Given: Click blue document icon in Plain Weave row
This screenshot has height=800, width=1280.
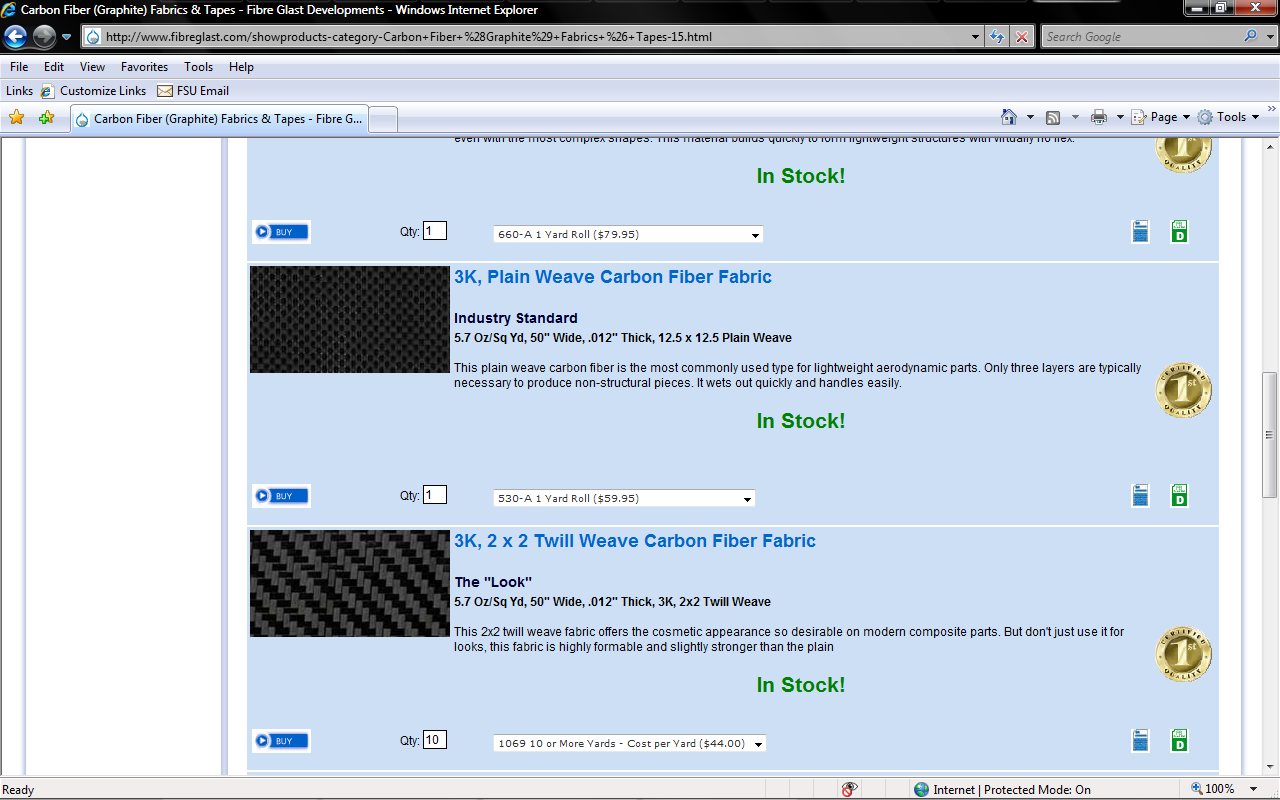Looking at the screenshot, I should coord(1140,495).
